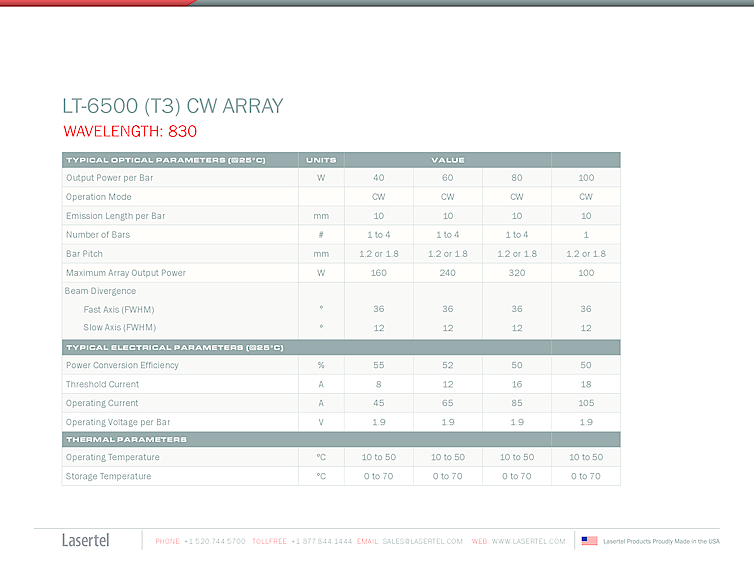Click the Maximum Array Output Power value 320
The image size is (754, 566).
point(516,273)
